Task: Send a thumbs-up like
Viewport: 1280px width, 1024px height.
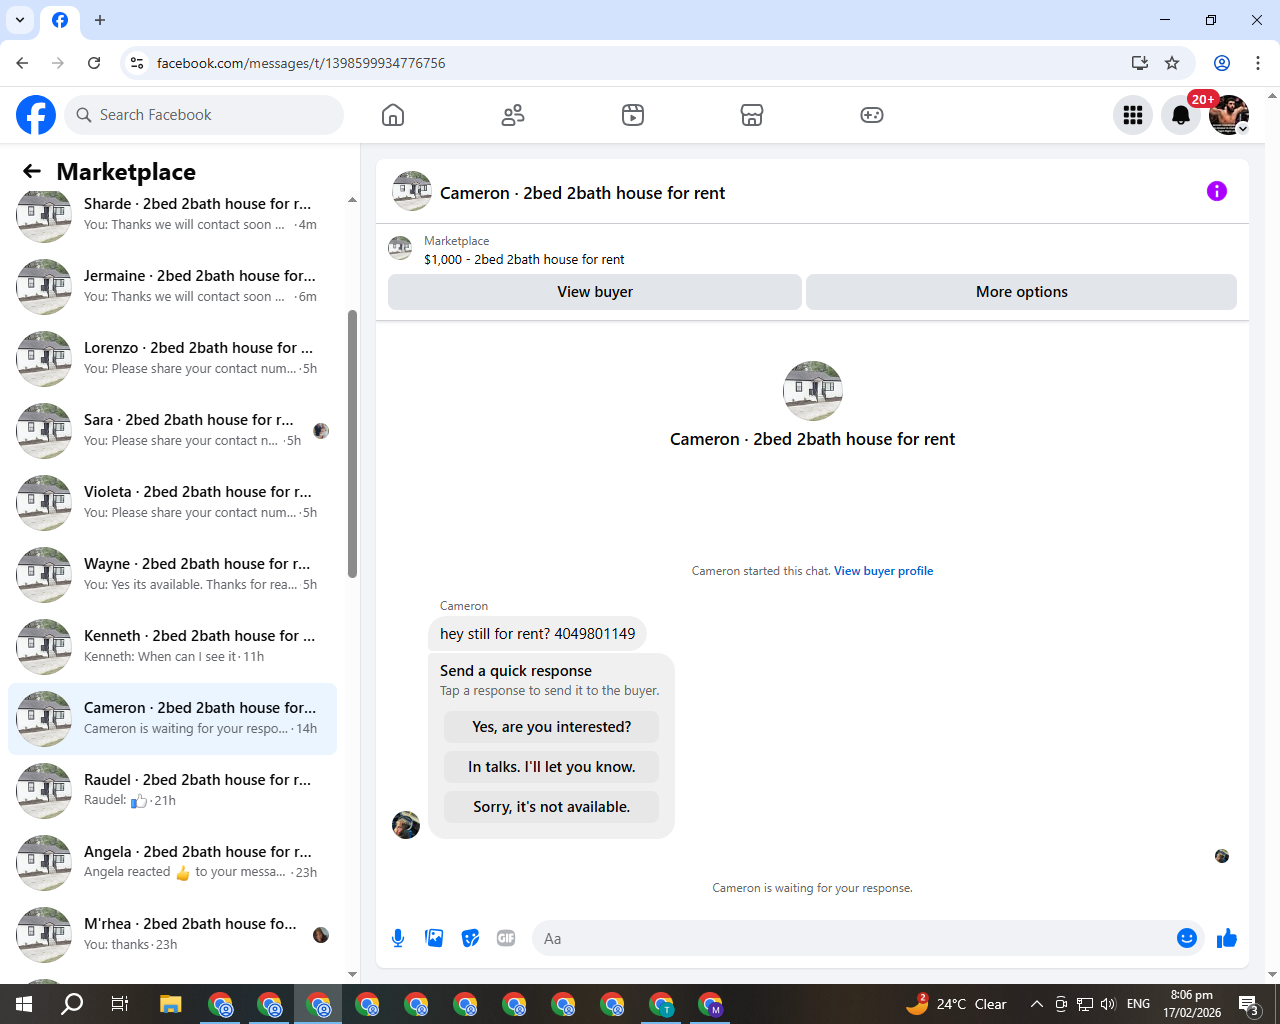Action: pyautogui.click(x=1227, y=938)
